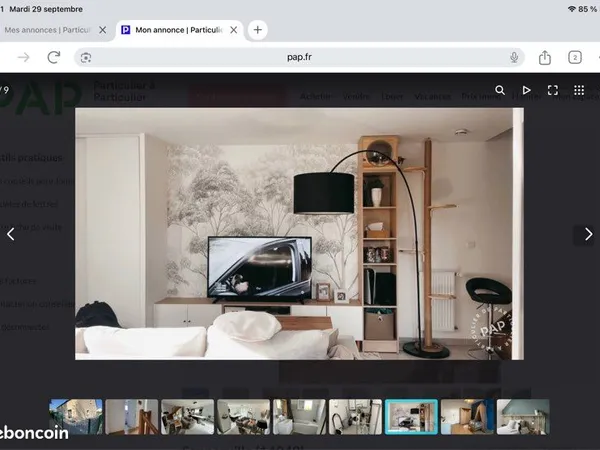
Task: Select the third thumbnail showing kitchen area
Action: [188, 417]
